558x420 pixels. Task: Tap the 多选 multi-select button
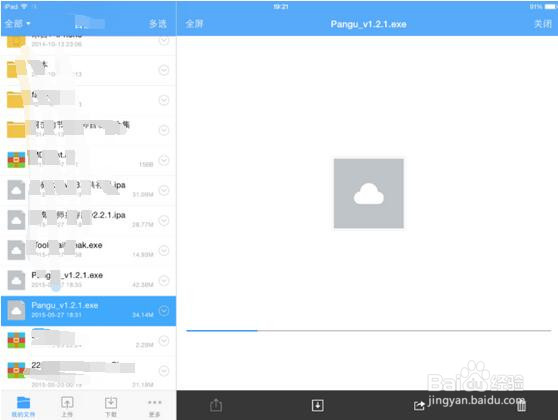click(x=158, y=24)
